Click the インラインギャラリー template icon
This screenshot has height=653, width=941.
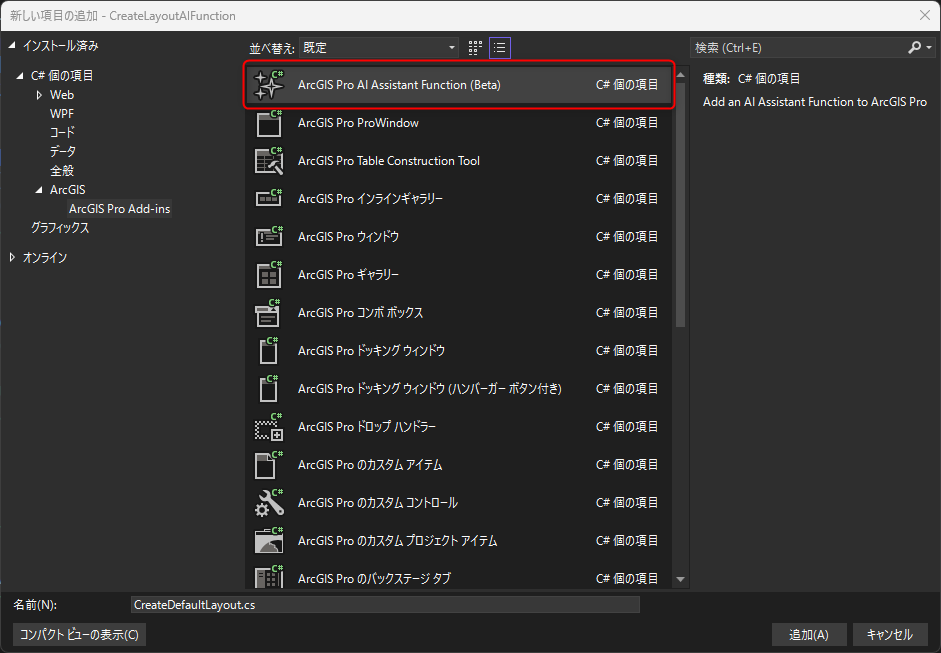click(268, 198)
